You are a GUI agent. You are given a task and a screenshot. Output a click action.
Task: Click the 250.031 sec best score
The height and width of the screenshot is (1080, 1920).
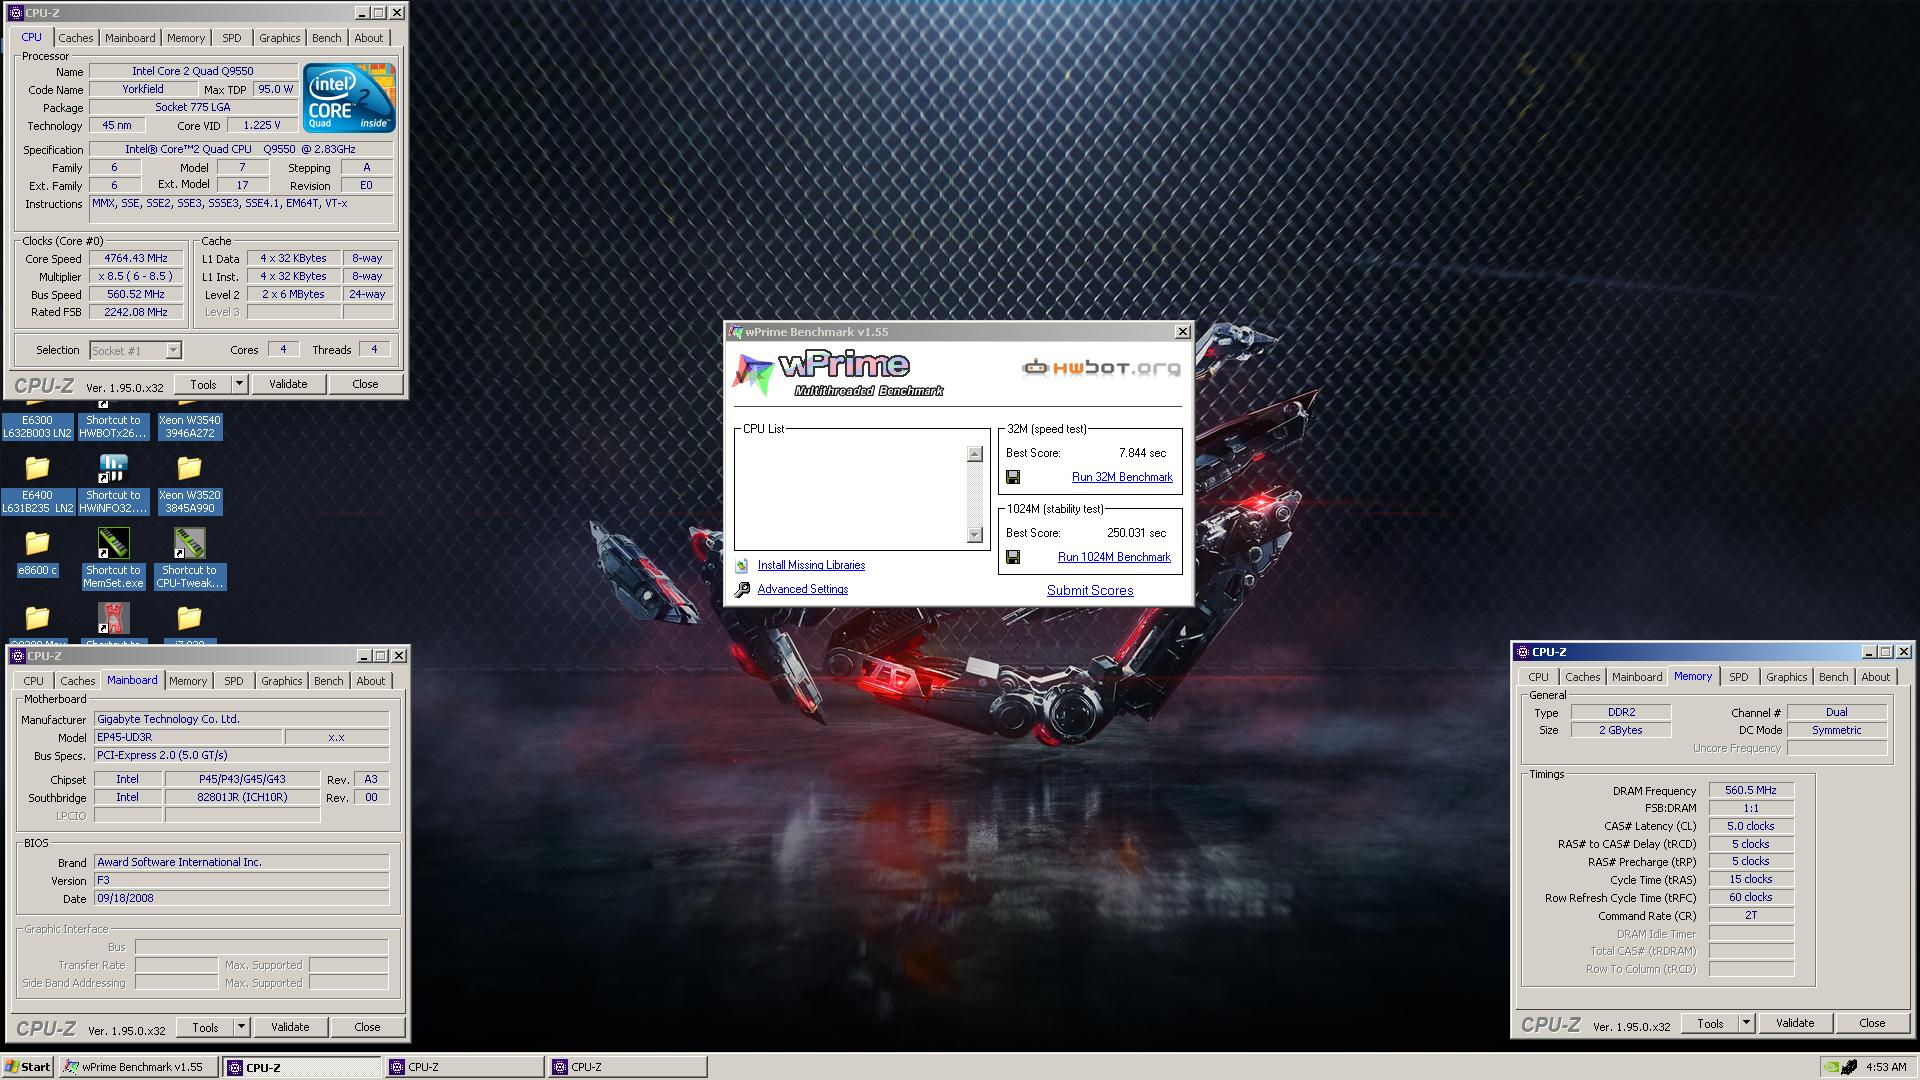[1137, 533]
